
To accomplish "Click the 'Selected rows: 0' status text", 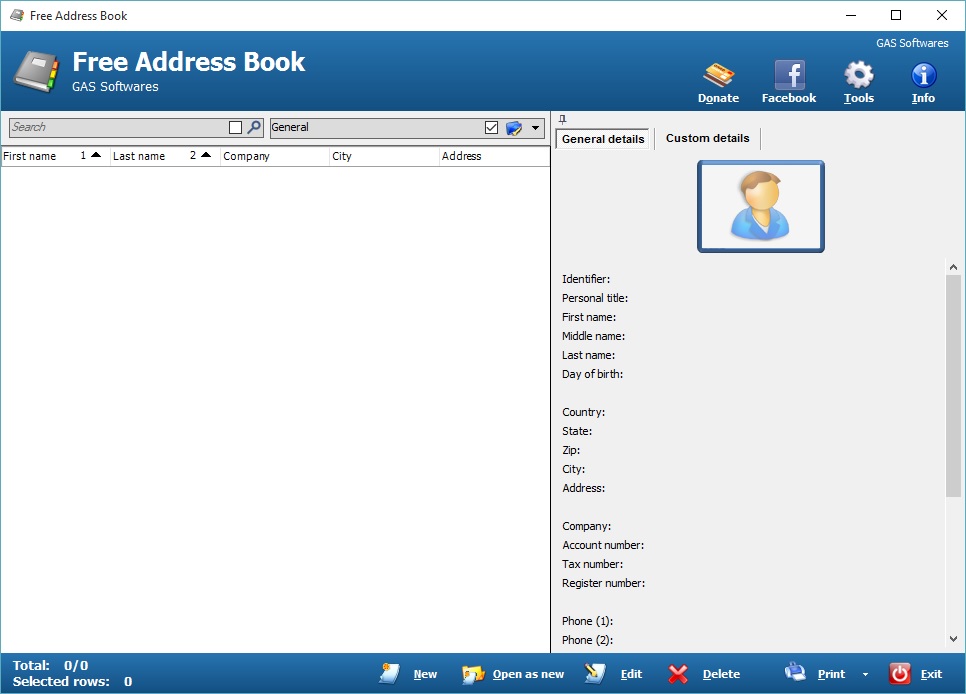I will (72, 682).
